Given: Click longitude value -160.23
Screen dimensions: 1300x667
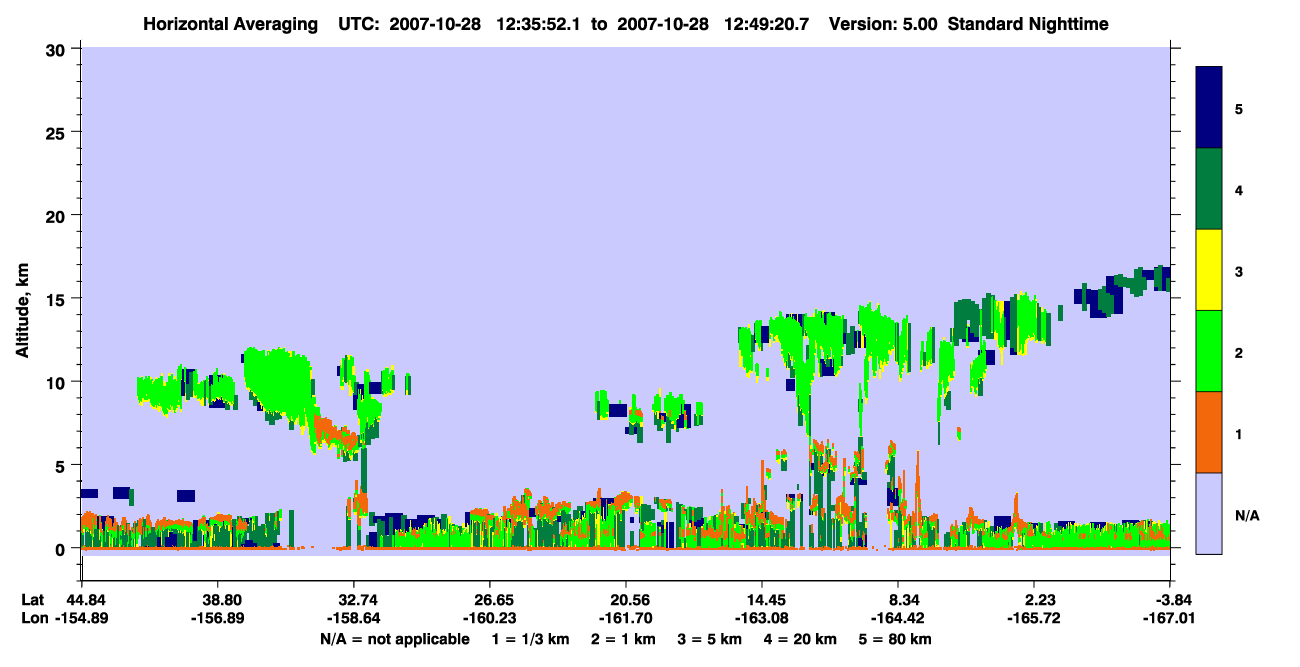Looking at the screenshot, I should [x=489, y=619].
